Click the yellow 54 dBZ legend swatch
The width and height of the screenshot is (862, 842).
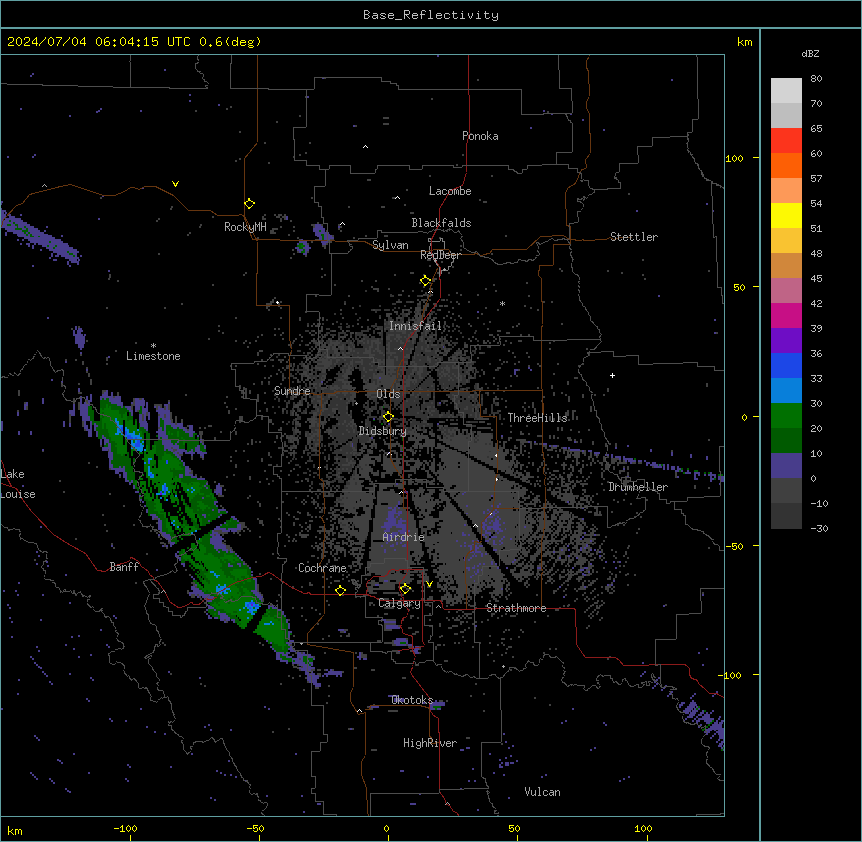click(786, 215)
